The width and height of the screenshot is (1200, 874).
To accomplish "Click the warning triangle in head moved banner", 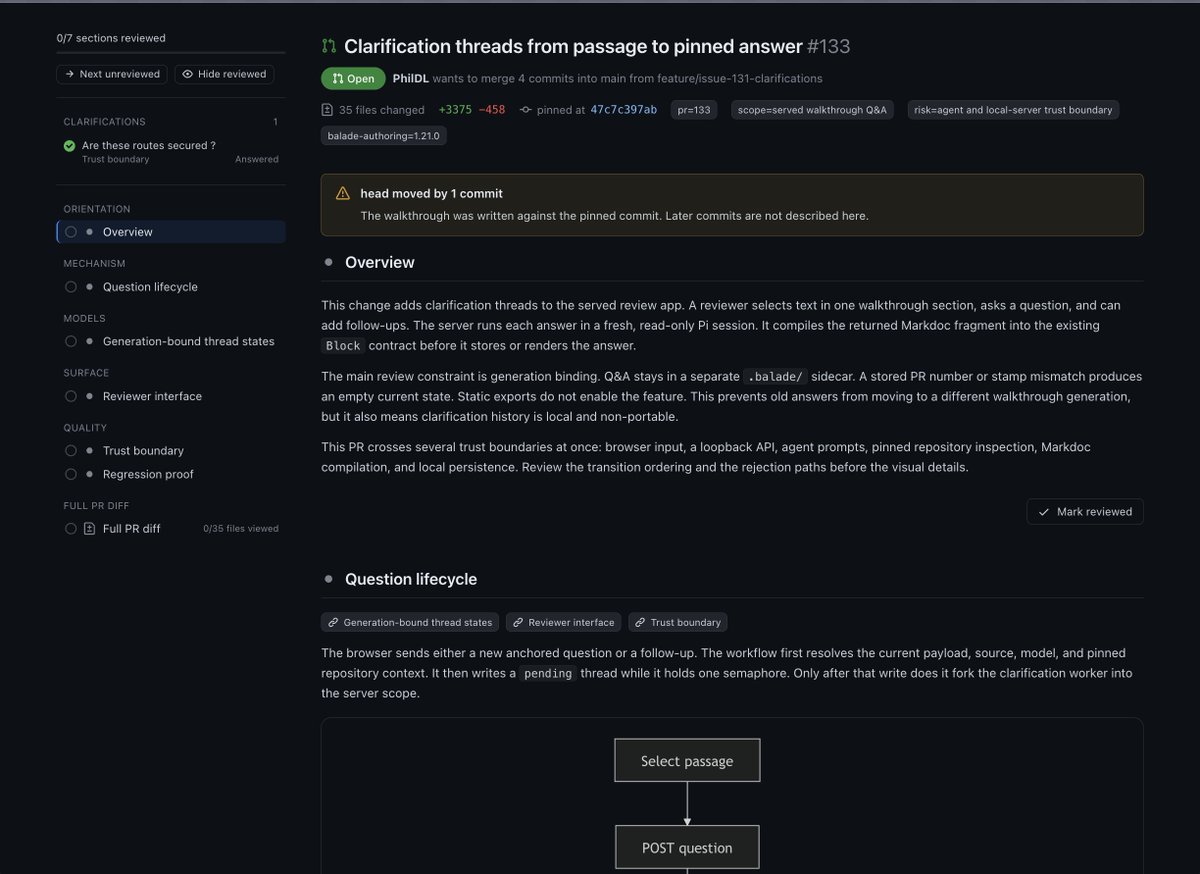I will [343, 193].
